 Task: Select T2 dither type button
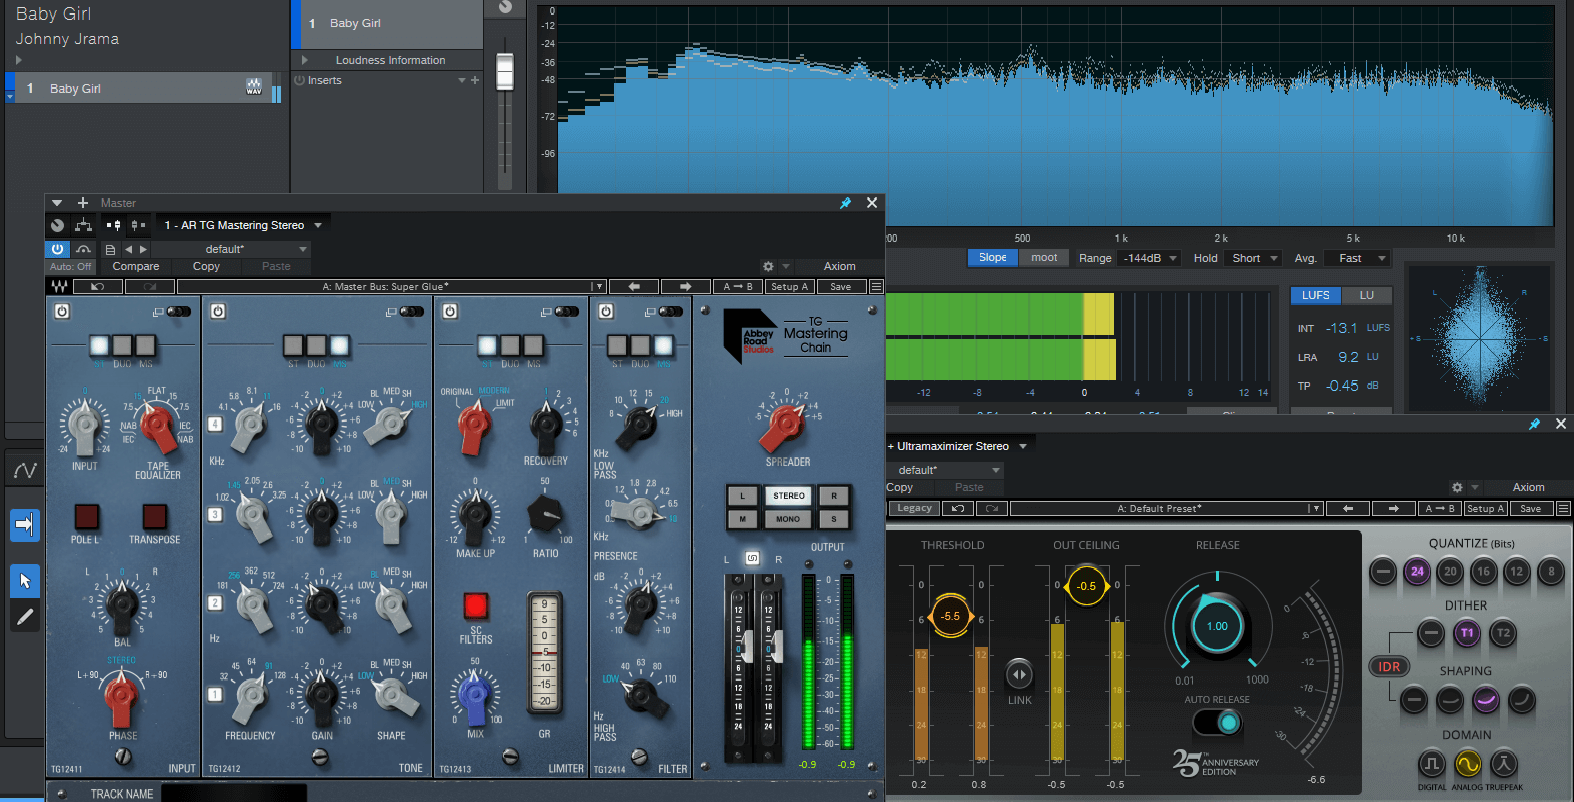coord(1502,633)
